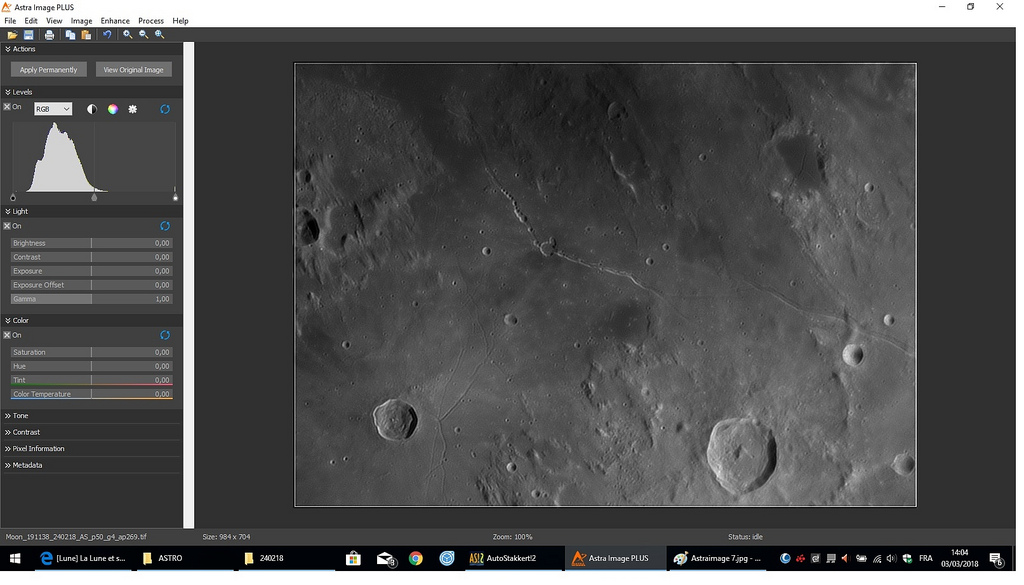Zoom in with the plus magnifier icon
1024x585 pixels.
pyautogui.click(x=128, y=35)
